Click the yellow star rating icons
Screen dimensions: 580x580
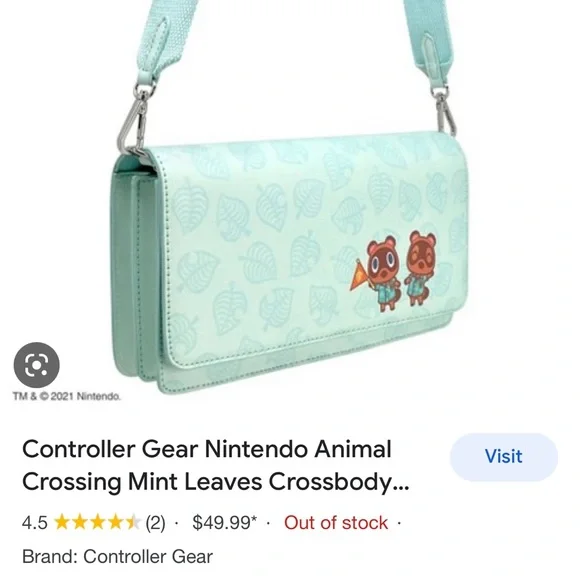click(97, 523)
